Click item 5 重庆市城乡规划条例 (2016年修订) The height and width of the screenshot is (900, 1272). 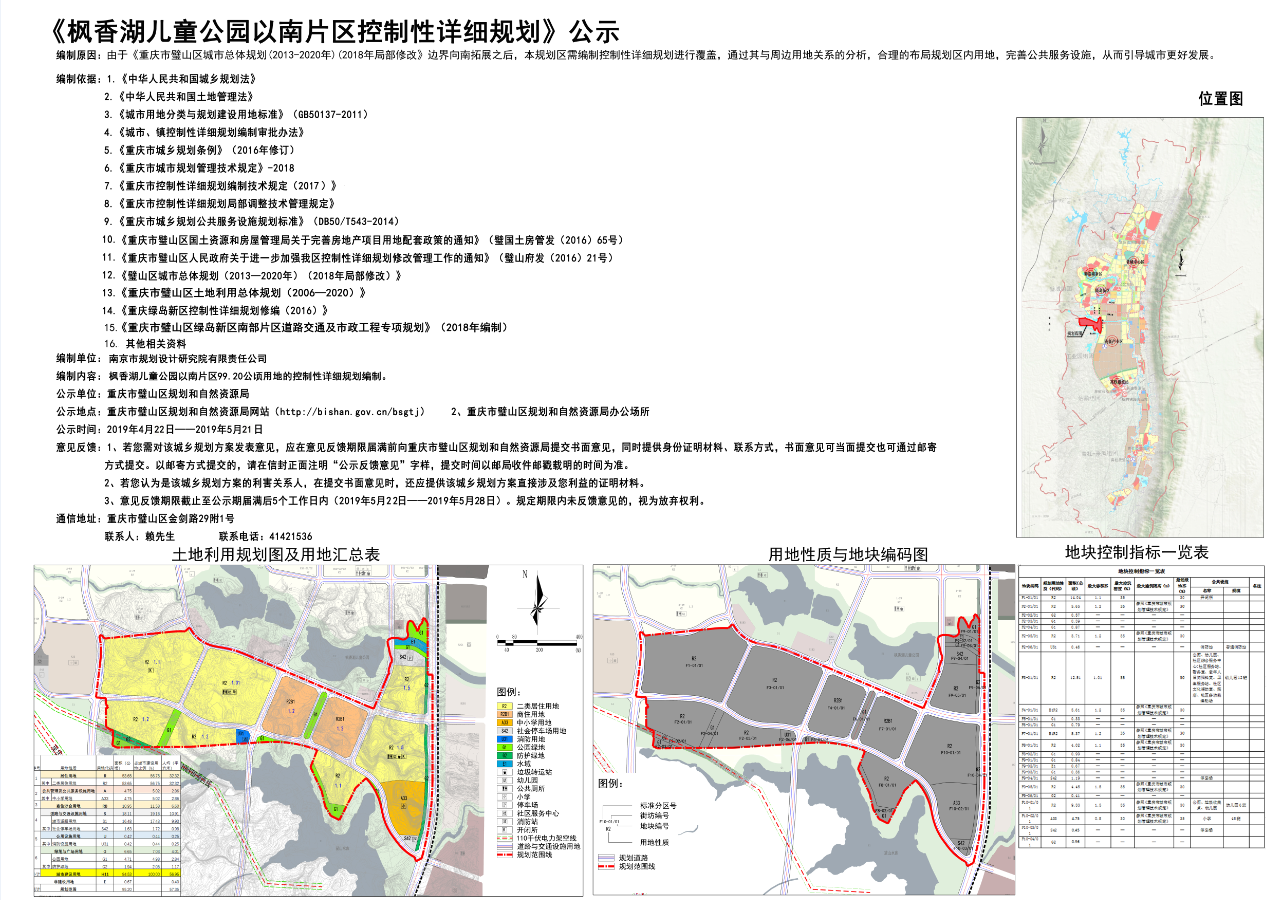[x=199, y=150]
